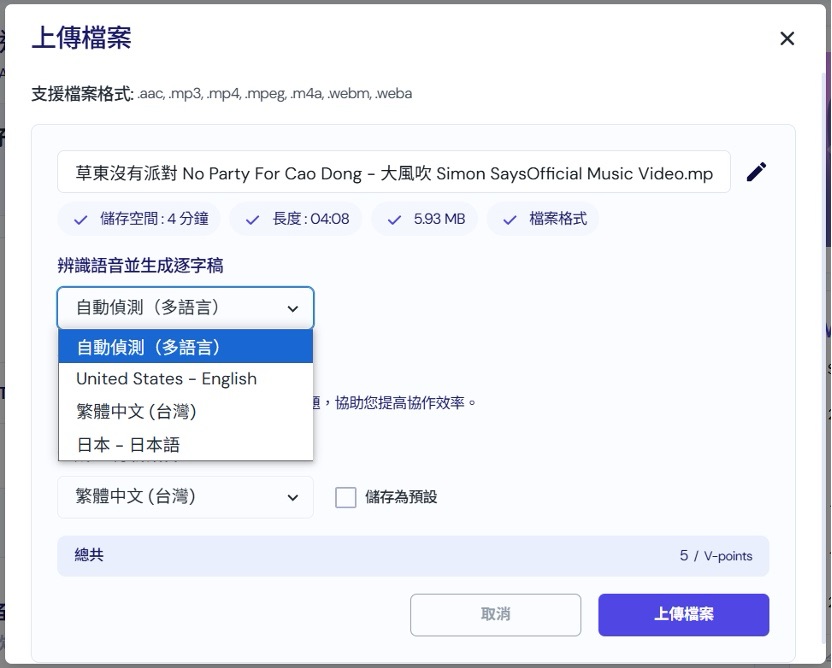Toggle the 儲存為預設 checkbox
Image resolution: width=832 pixels, height=668 pixels.
[x=346, y=497]
